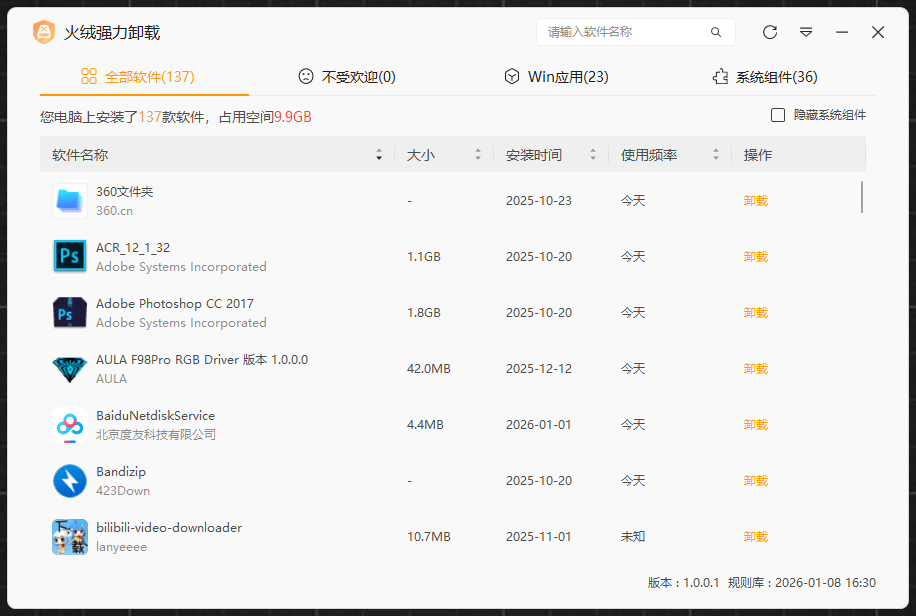
Task: Open the 软件名称 sort dropdown arrows
Action: [x=378, y=154]
